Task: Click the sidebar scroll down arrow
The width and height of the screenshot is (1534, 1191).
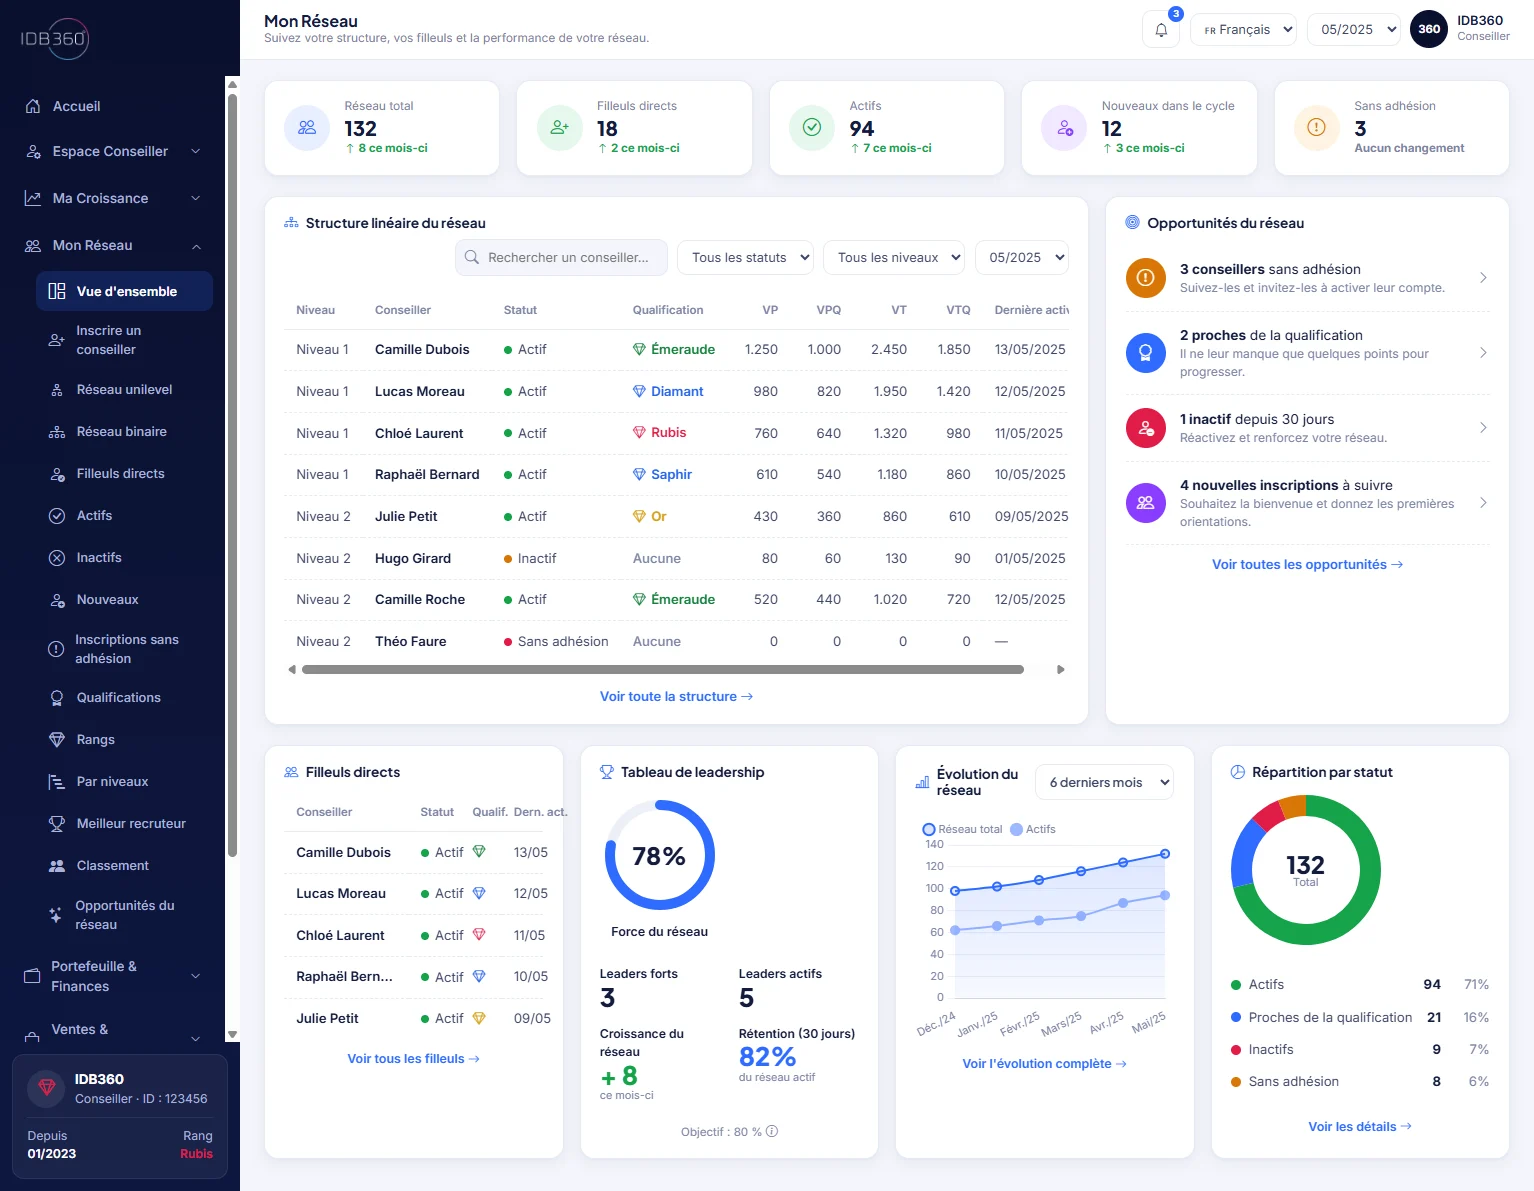Action: point(232,1035)
